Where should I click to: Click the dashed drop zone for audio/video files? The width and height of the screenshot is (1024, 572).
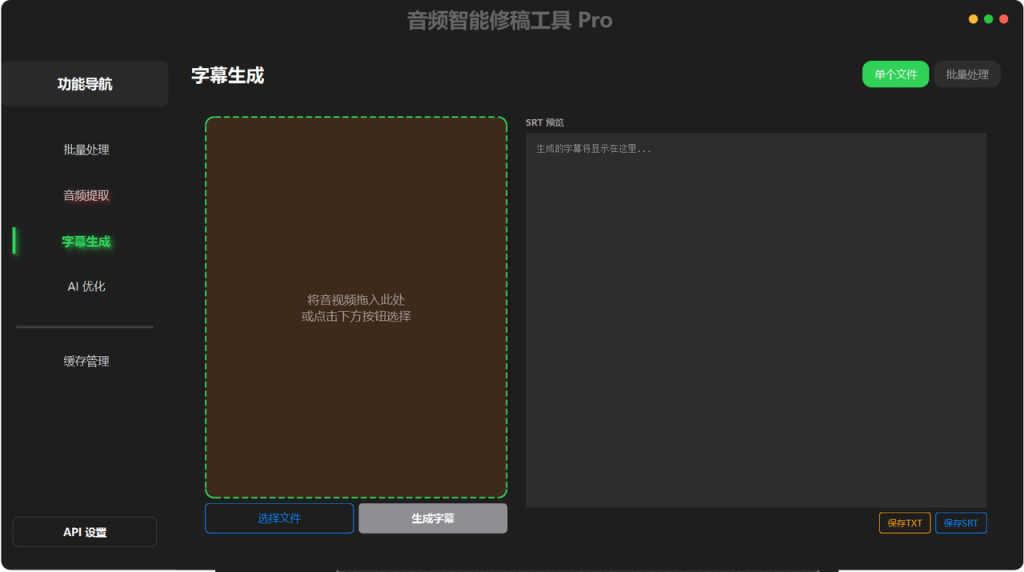point(356,308)
